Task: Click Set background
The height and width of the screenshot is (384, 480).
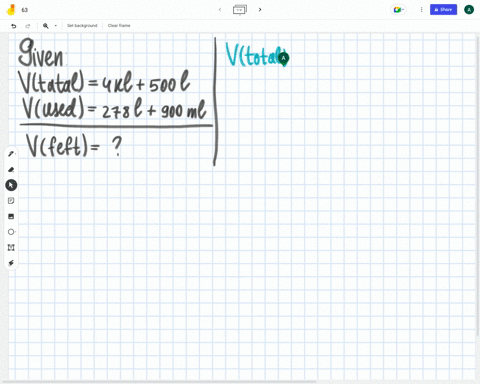Action: click(82, 26)
